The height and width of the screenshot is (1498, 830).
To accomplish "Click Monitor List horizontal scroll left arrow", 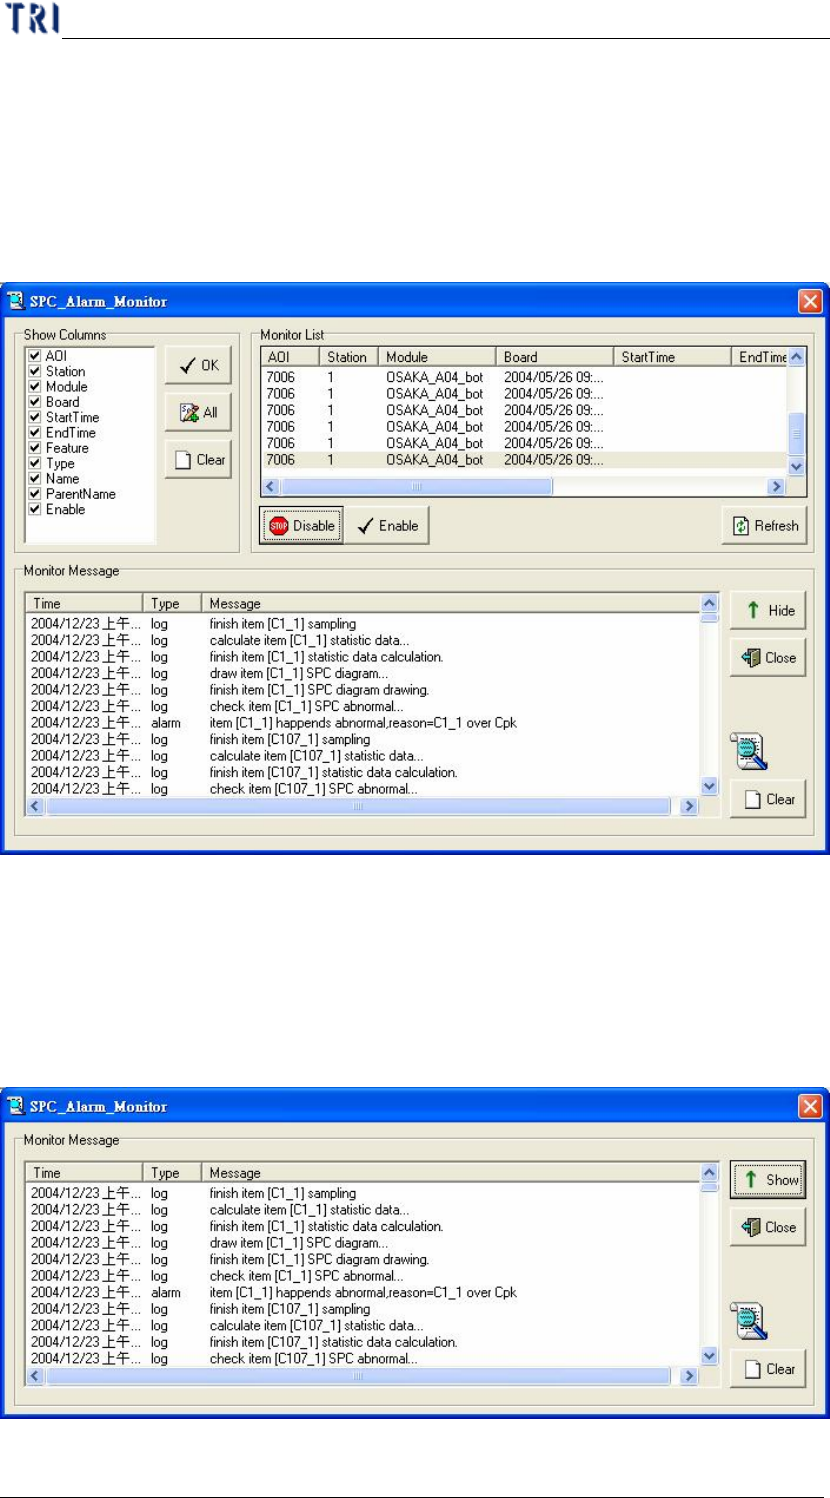I will [x=270, y=486].
